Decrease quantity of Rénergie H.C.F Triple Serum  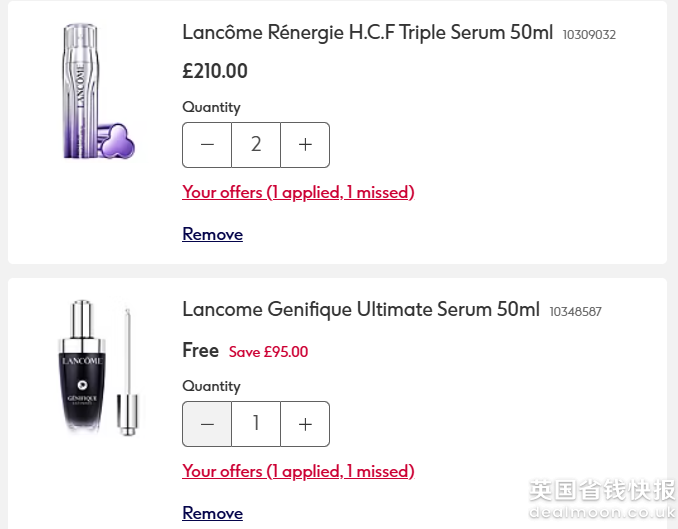click(207, 145)
